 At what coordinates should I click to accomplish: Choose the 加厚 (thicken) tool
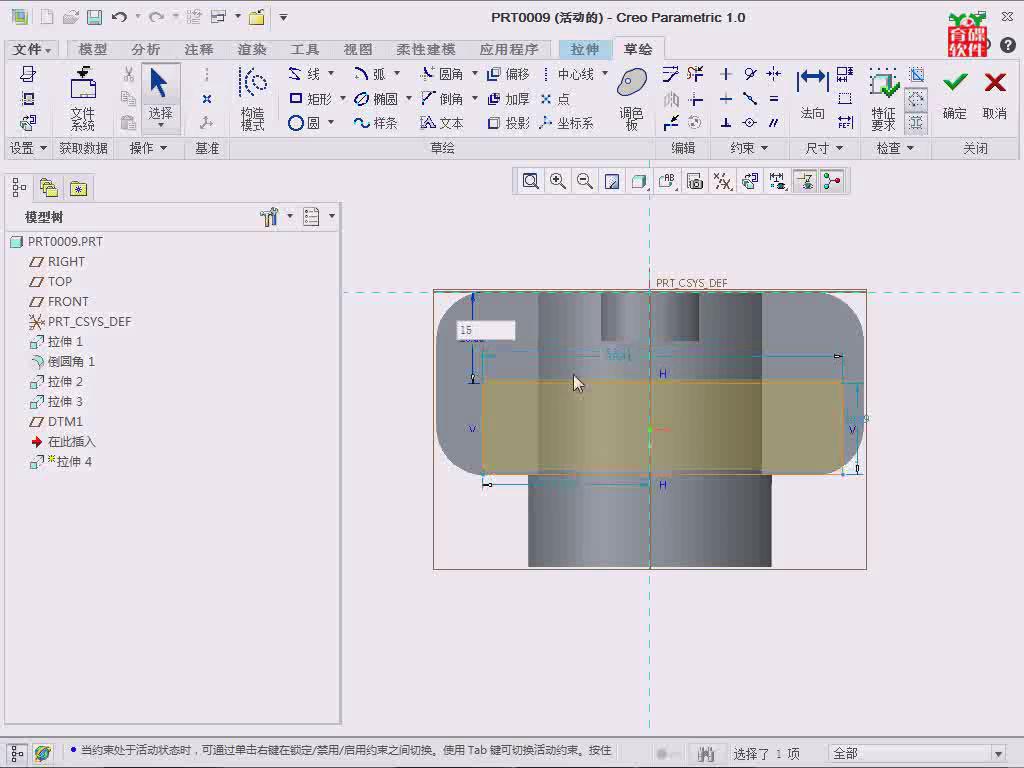pyautogui.click(x=508, y=99)
